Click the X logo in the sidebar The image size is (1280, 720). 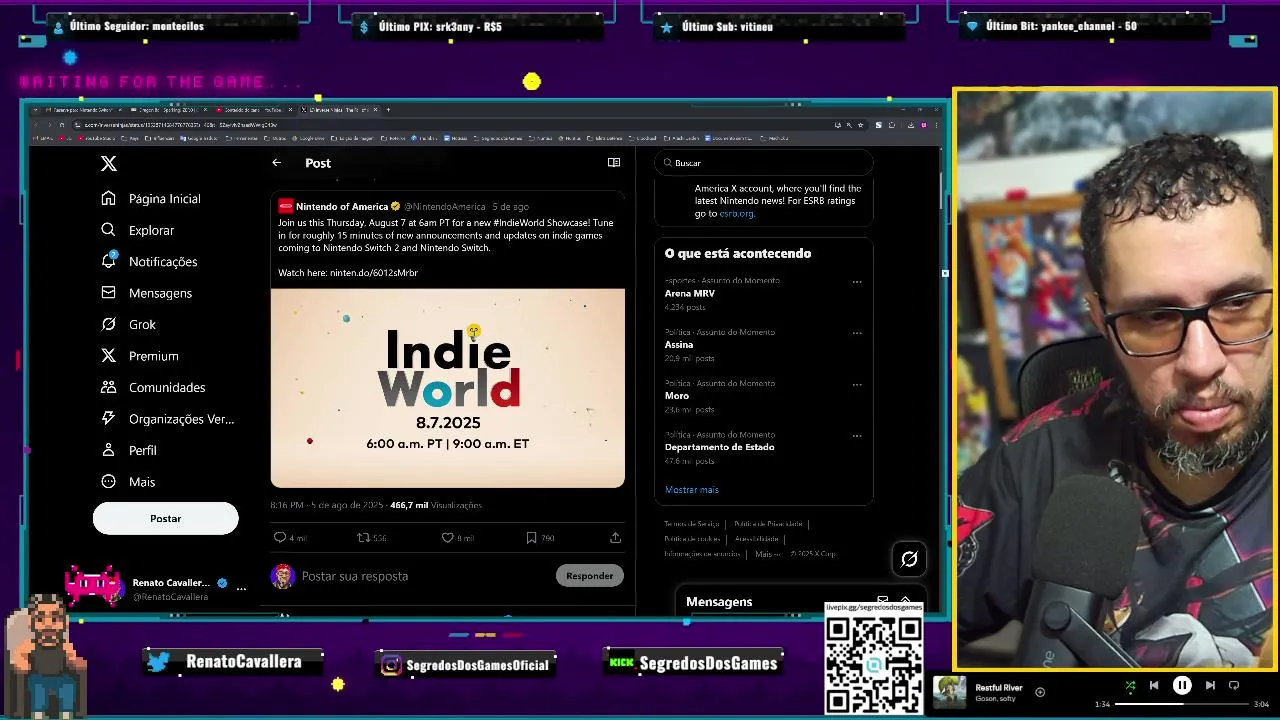pyautogui.click(x=109, y=163)
